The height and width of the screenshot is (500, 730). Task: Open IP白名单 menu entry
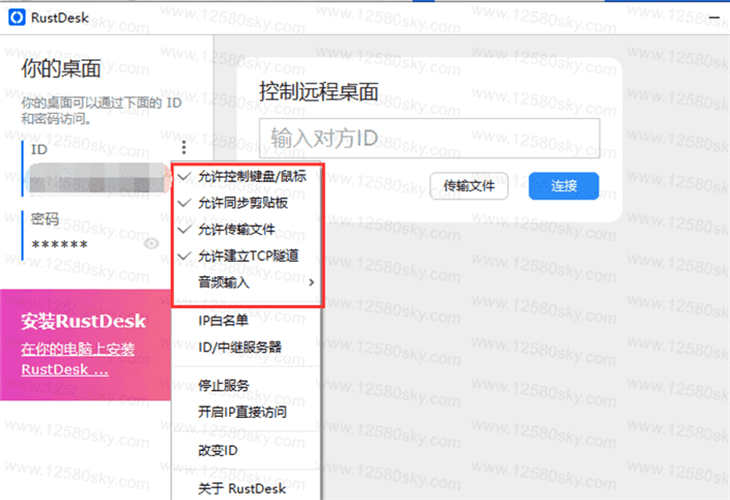pyautogui.click(x=246, y=320)
